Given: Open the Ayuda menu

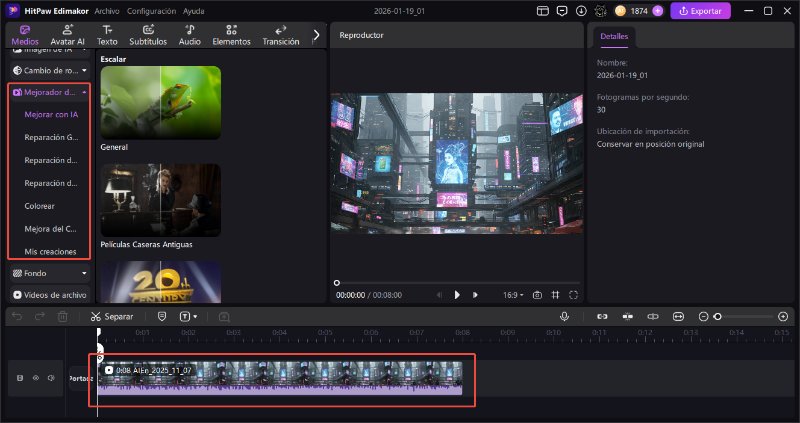Looking at the screenshot, I should pos(194,11).
